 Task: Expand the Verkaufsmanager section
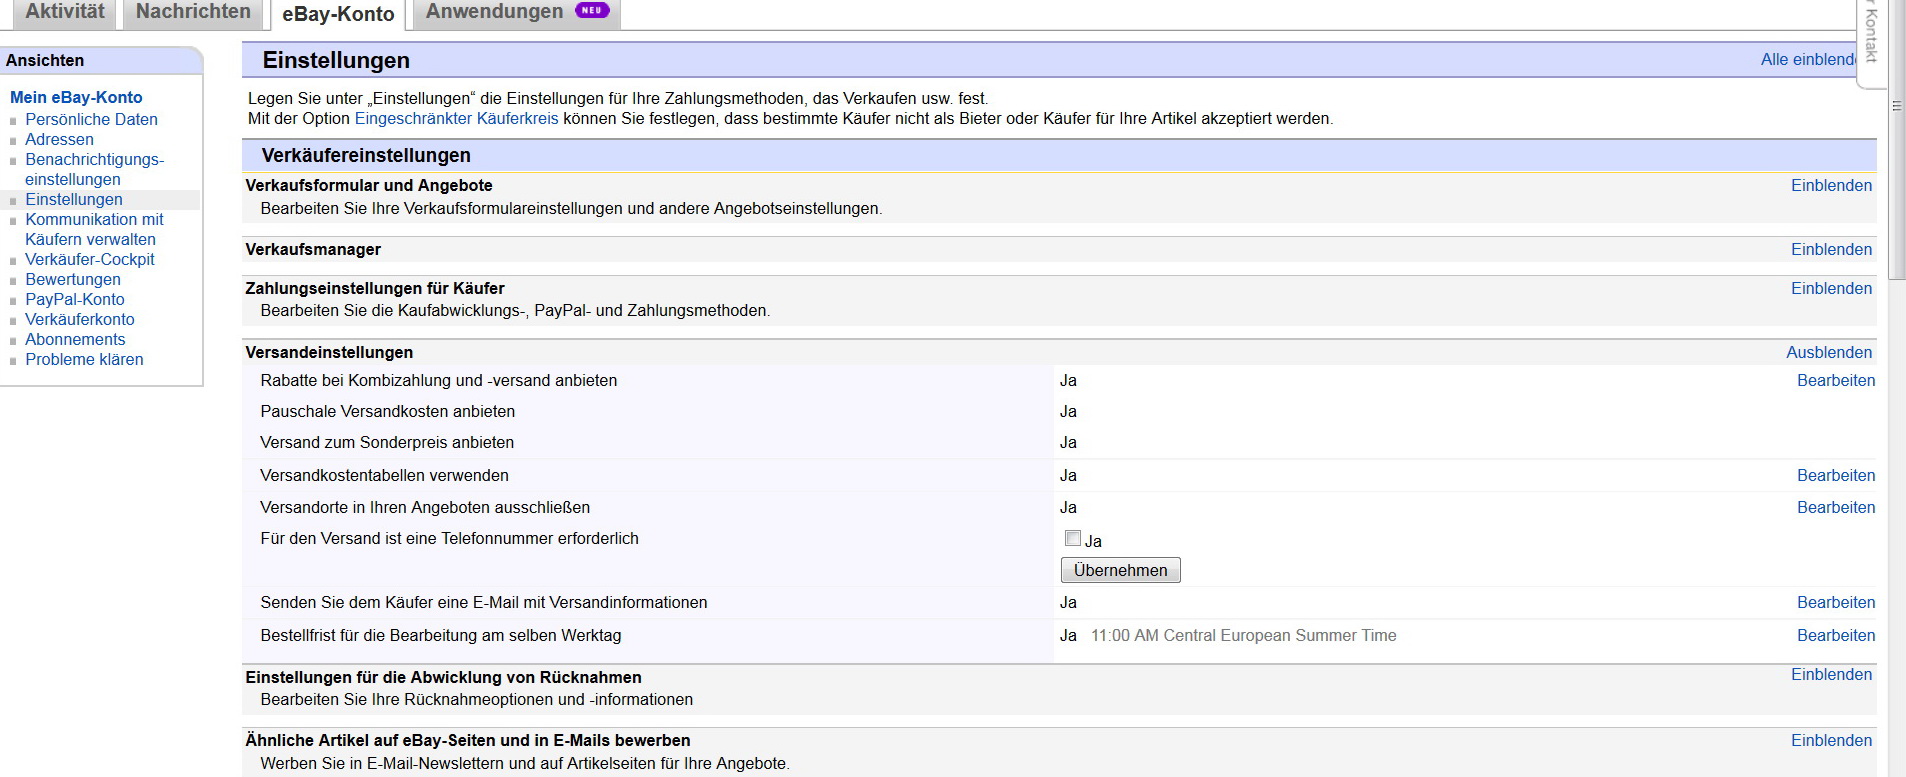[1830, 250]
